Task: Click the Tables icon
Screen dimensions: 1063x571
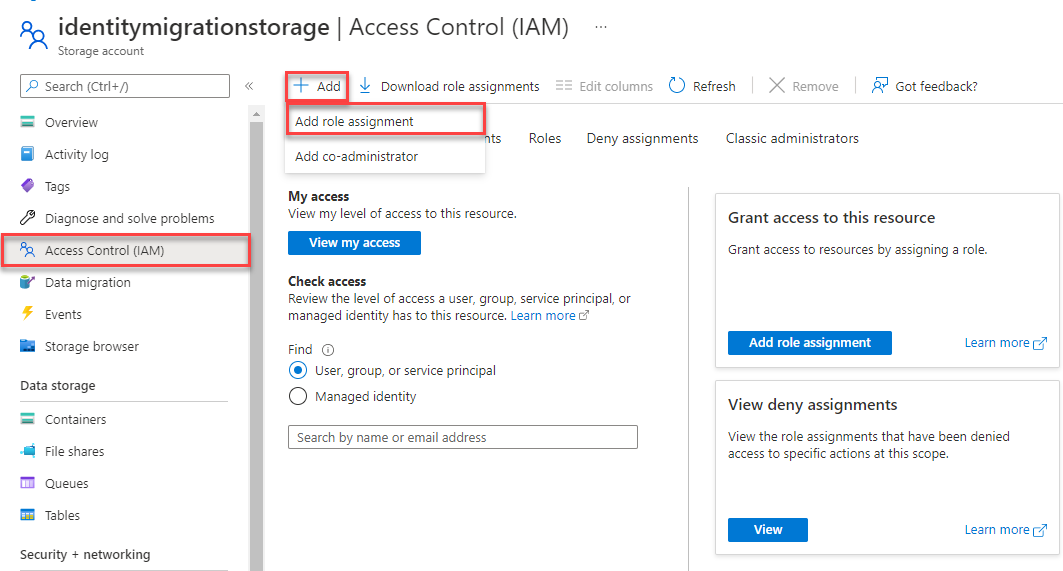Action: (x=27, y=515)
